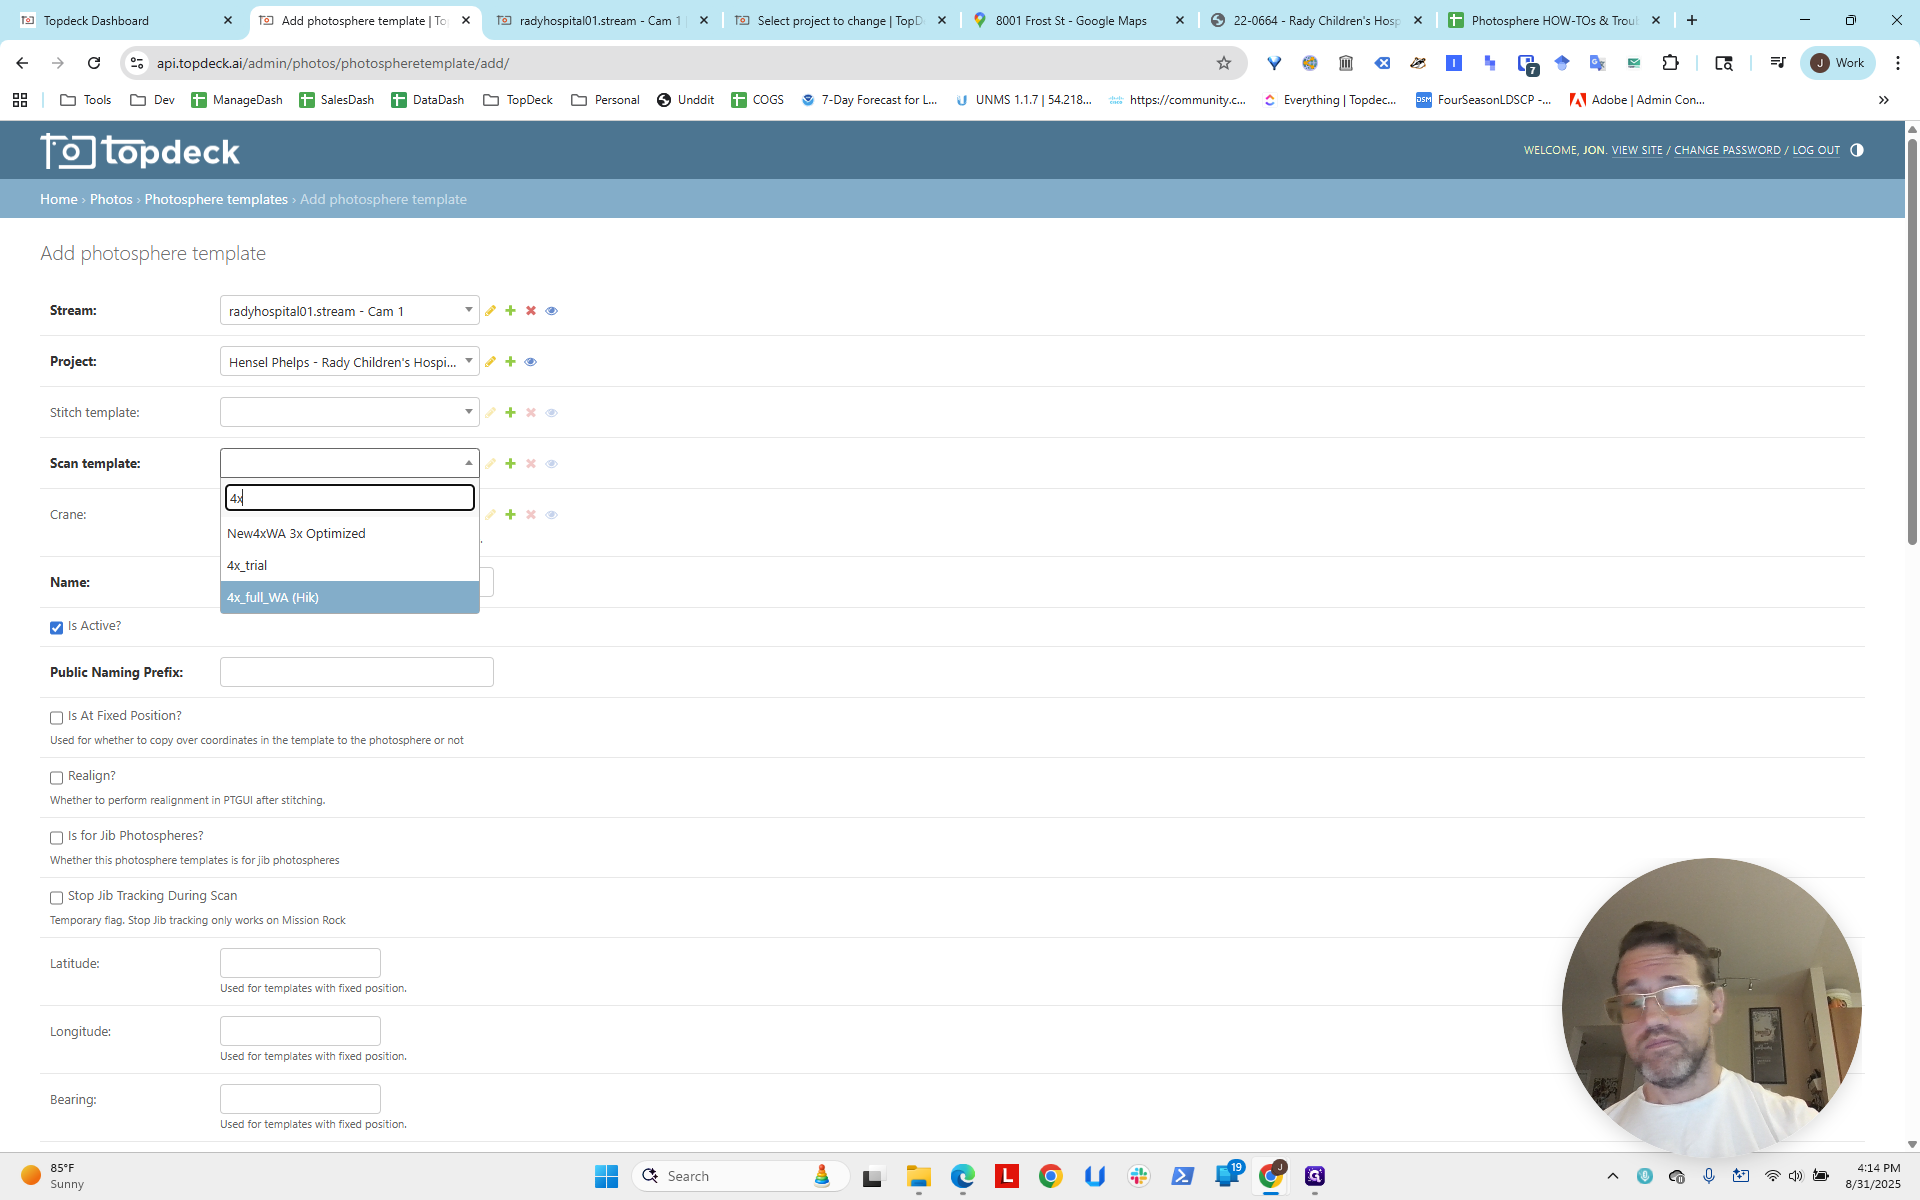Toggle the admin theme contrast icon
Screen dimensions: 1920x1200
(x=1857, y=150)
